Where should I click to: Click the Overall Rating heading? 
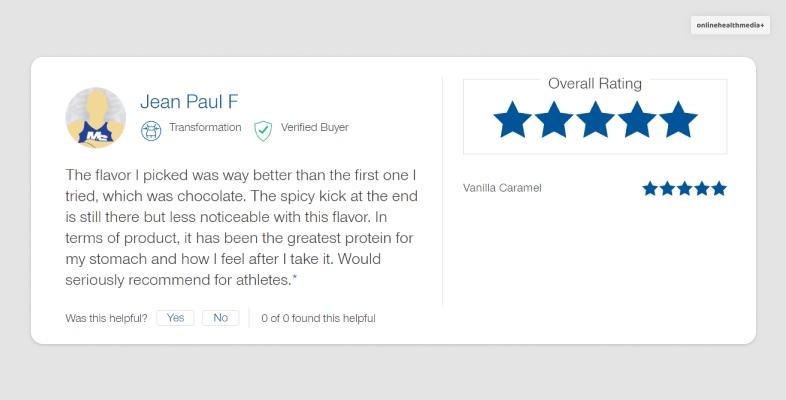coord(595,84)
